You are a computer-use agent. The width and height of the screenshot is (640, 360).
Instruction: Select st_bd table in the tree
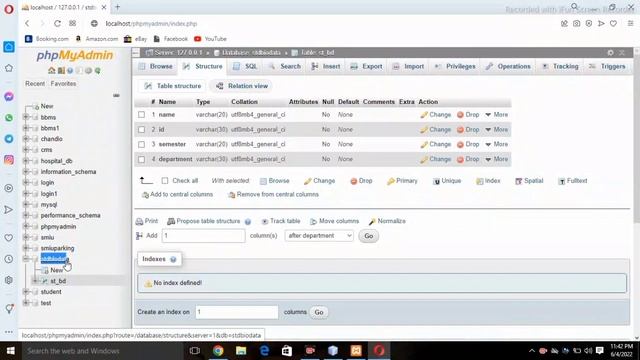tap(58, 281)
